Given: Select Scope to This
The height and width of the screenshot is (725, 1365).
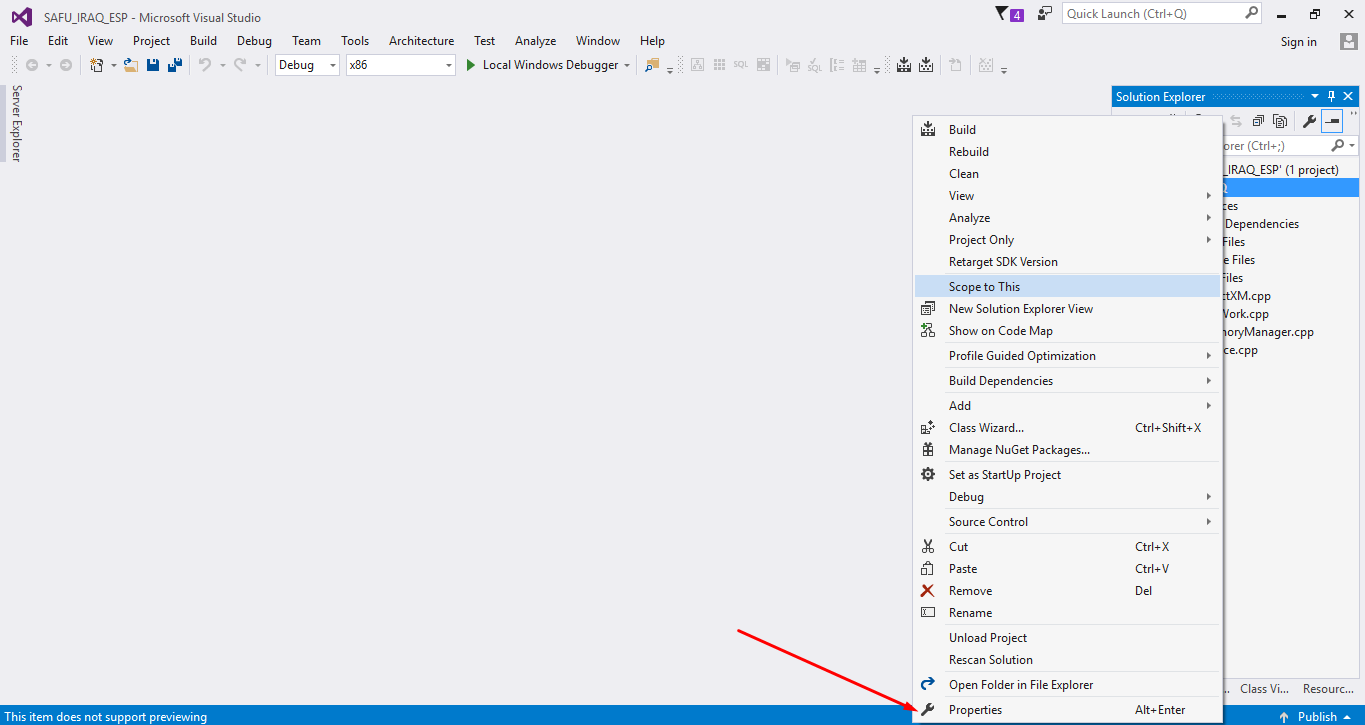Looking at the screenshot, I should 1067,287.
